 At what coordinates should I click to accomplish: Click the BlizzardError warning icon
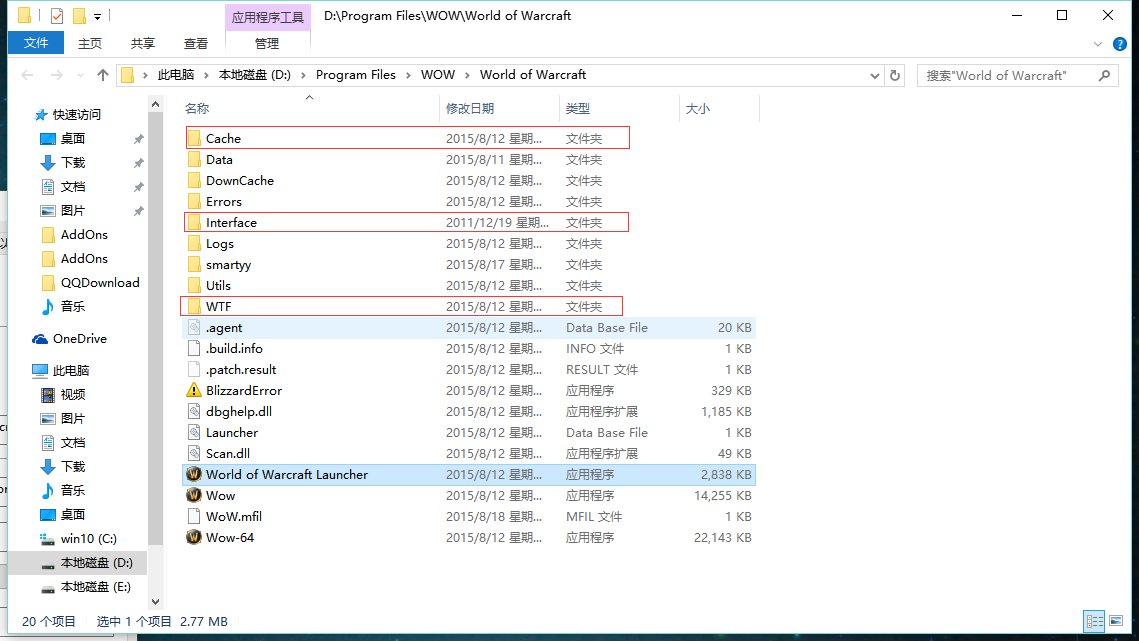[x=194, y=390]
